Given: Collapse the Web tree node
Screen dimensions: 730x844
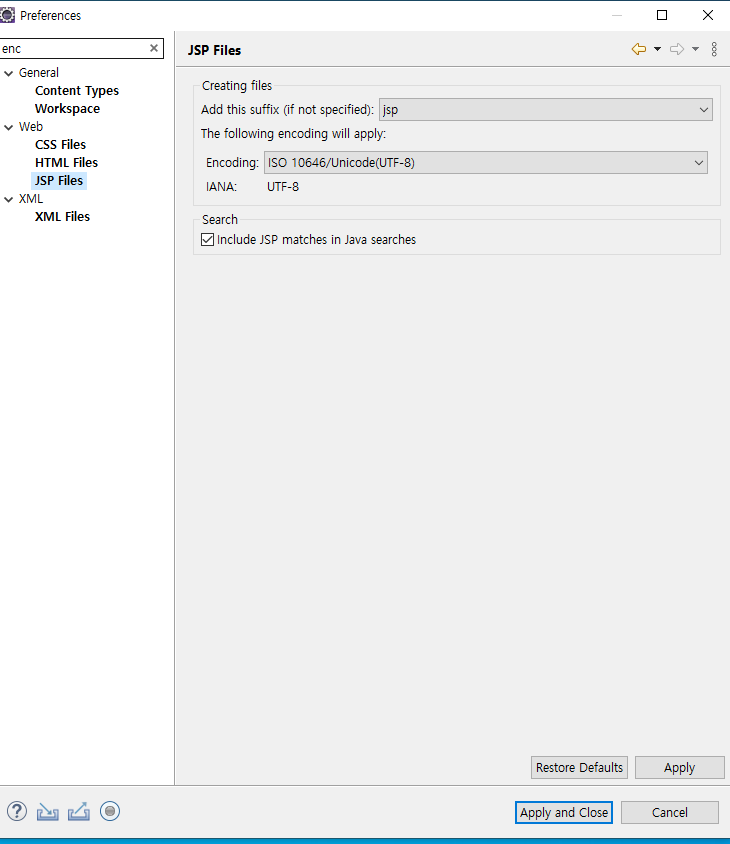Looking at the screenshot, I should tap(9, 127).
